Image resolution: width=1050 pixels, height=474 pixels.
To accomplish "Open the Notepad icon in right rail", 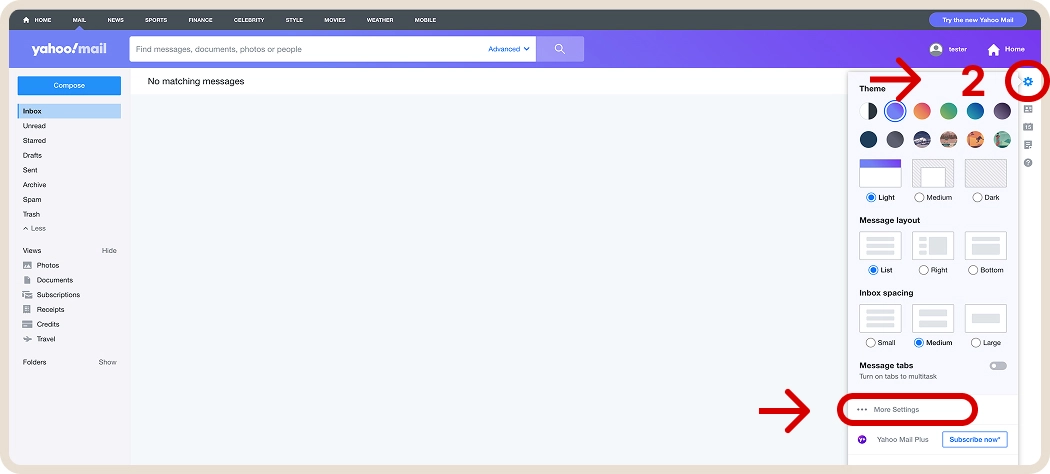I will point(1028,145).
